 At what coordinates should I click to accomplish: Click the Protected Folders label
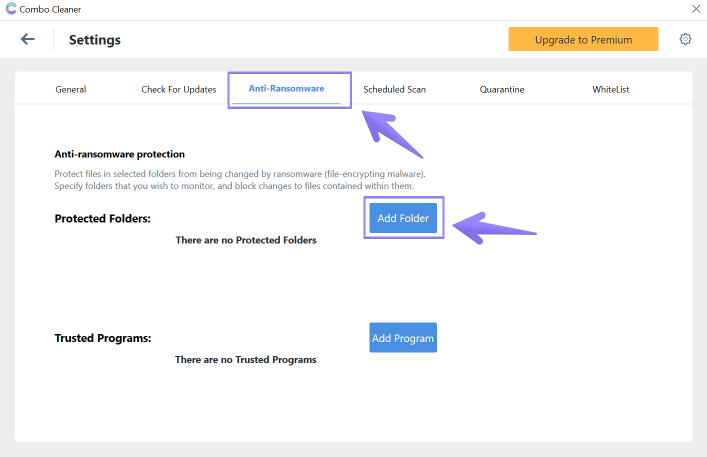coord(102,218)
